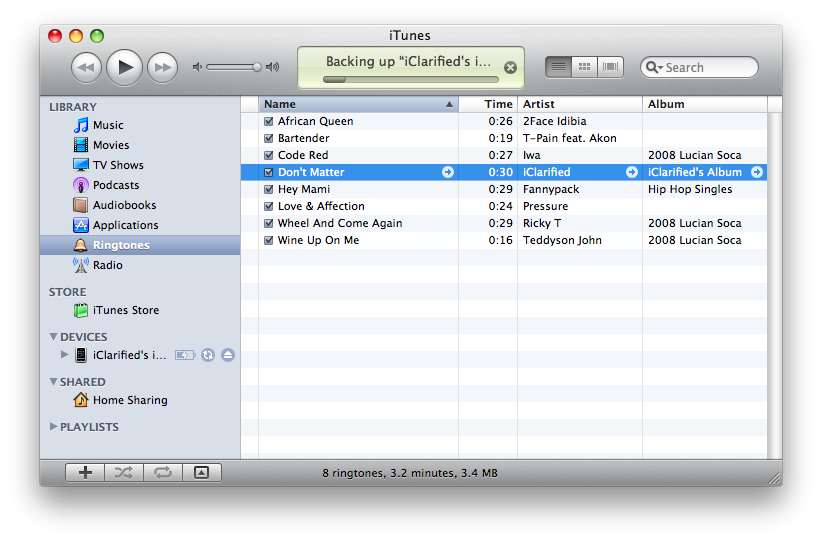Viewport: 822px width, 541px height.
Task: Create a new playlist with plus button
Action: [x=85, y=473]
